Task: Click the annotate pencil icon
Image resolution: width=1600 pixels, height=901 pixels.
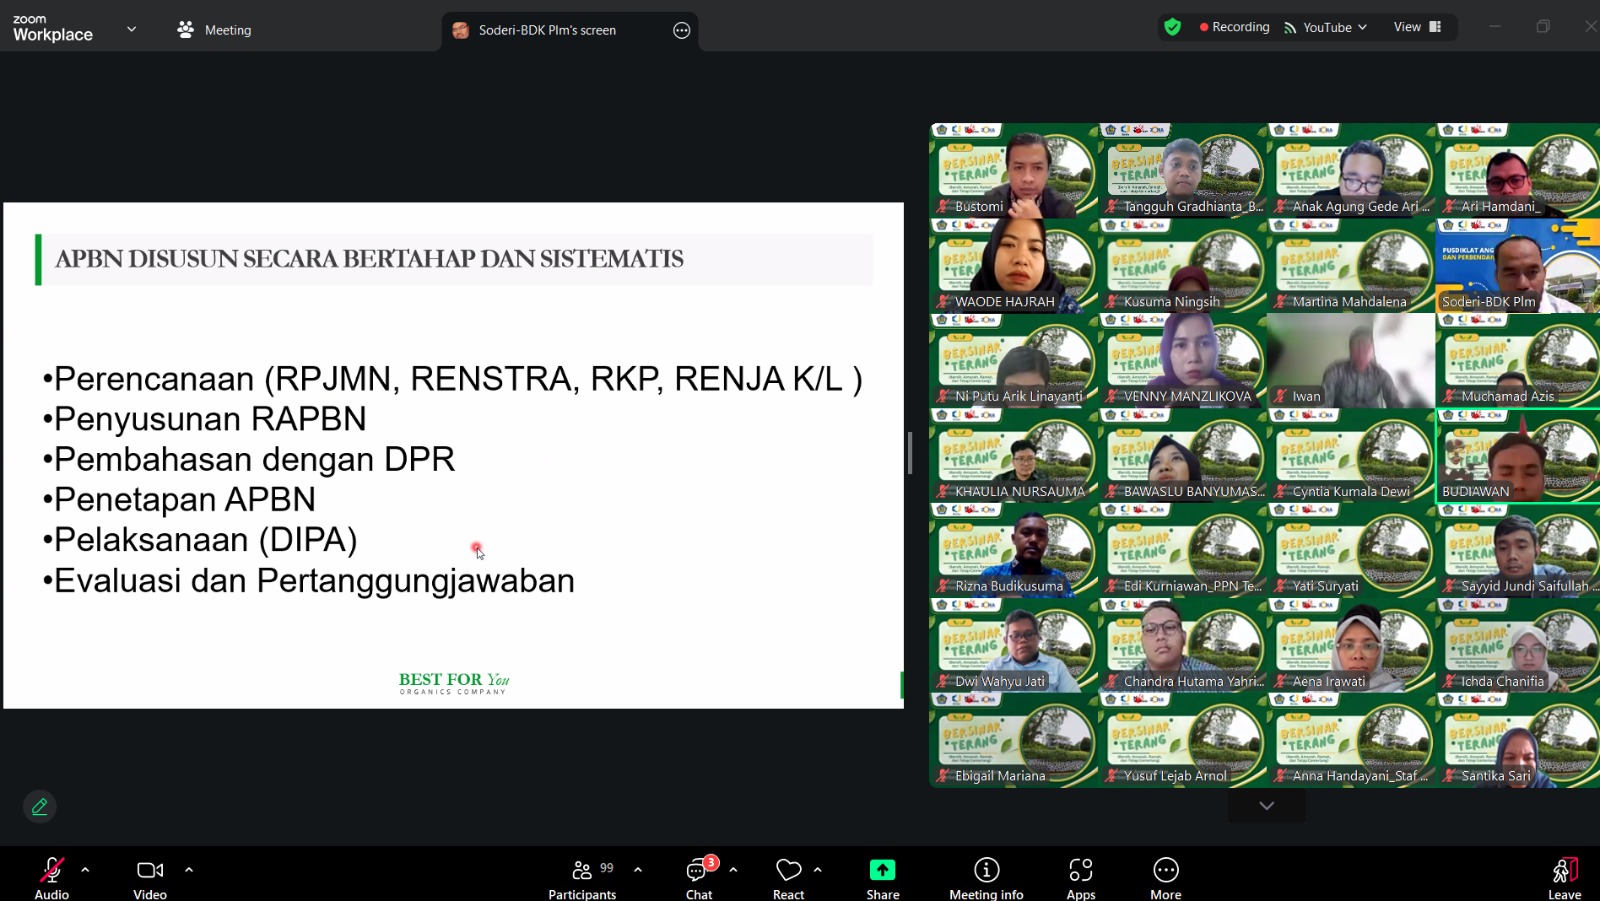Action: [40, 807]
